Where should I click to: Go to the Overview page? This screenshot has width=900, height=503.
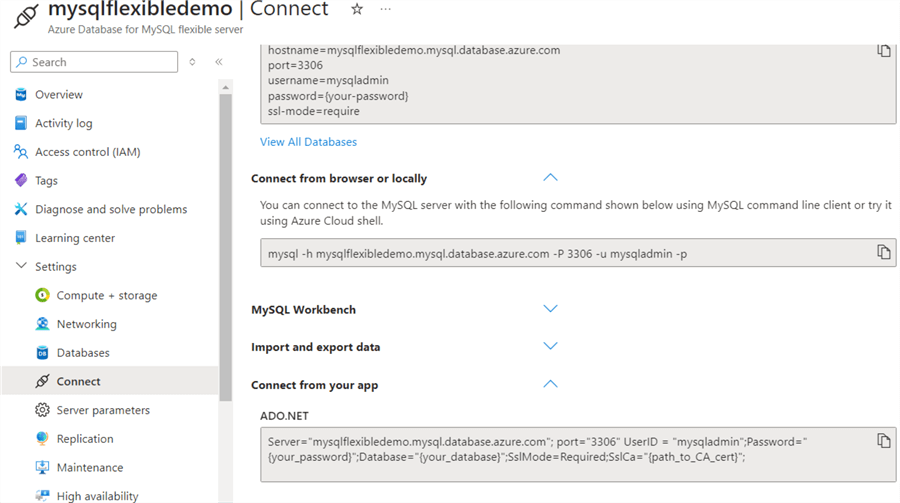coord(58,95)
